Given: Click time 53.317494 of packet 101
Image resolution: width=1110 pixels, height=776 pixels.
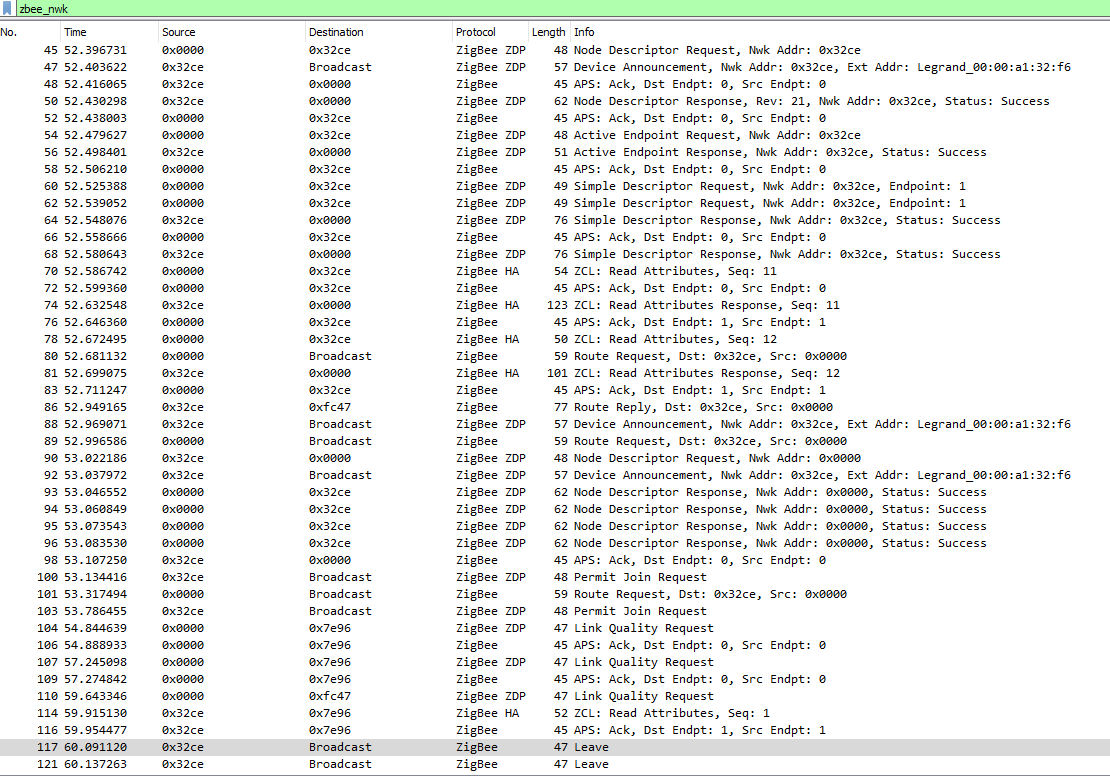Looking at the screenshot, I should 96,594.
